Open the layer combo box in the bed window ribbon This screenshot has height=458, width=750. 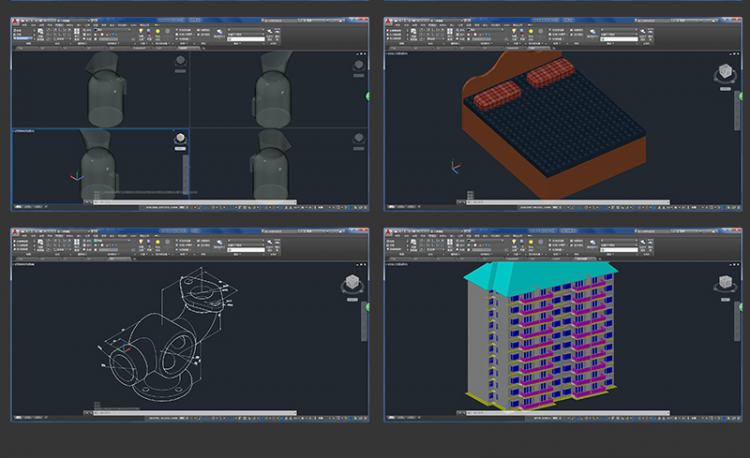click(x=485, y=30)
